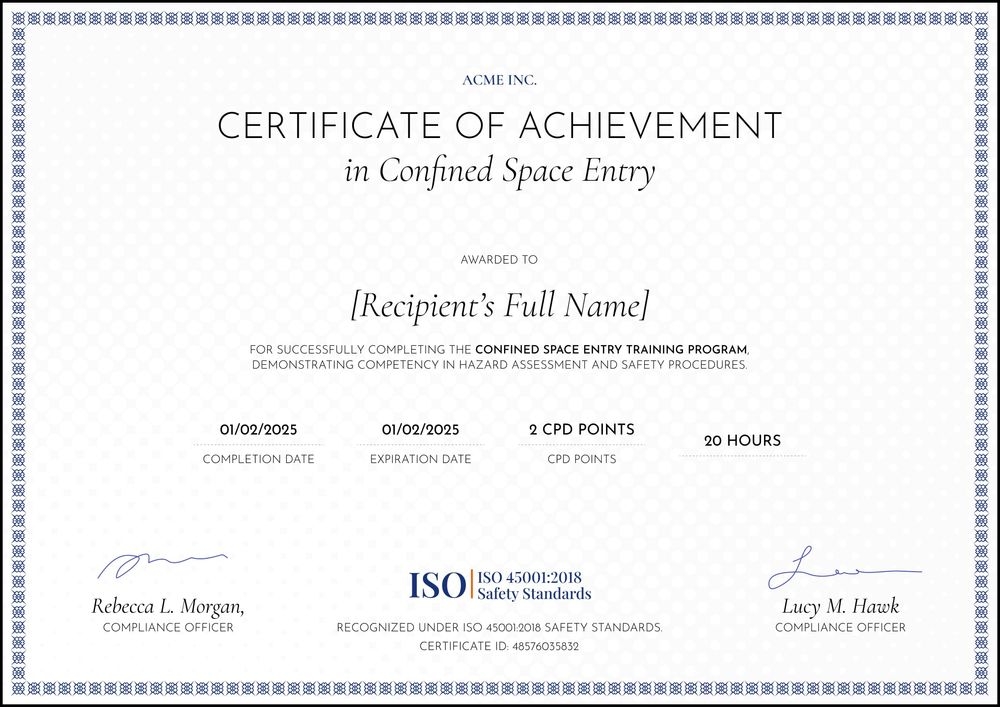Click the recognized under ISO 45001:2018 statement

pos(500,628)
